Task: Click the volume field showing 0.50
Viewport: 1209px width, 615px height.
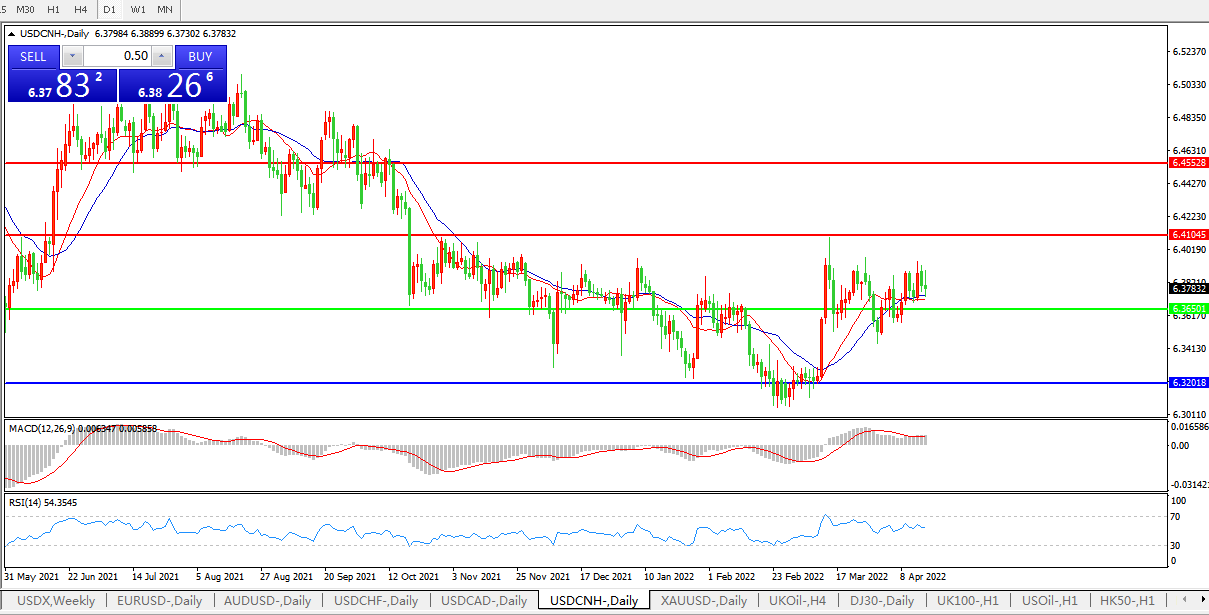Action: tap(117, 57)
